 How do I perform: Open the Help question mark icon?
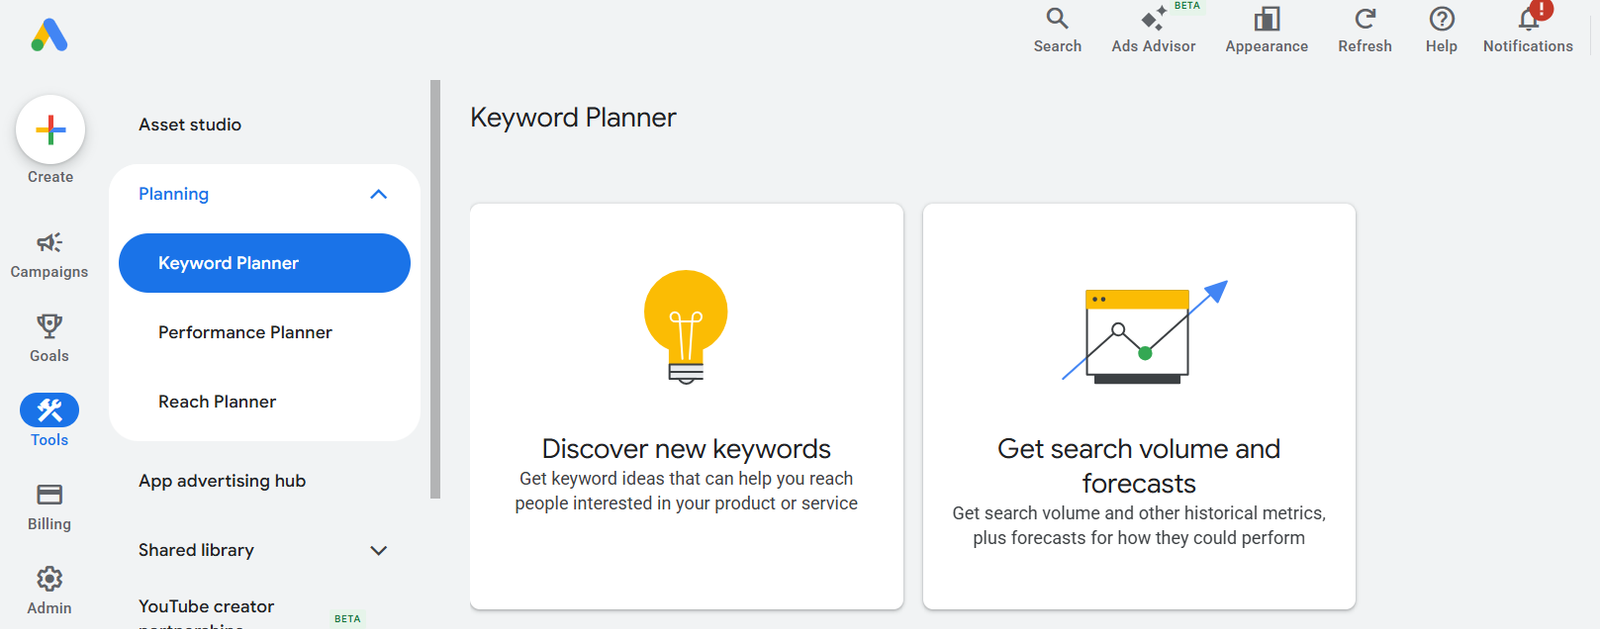click(x=1441, y=18)
